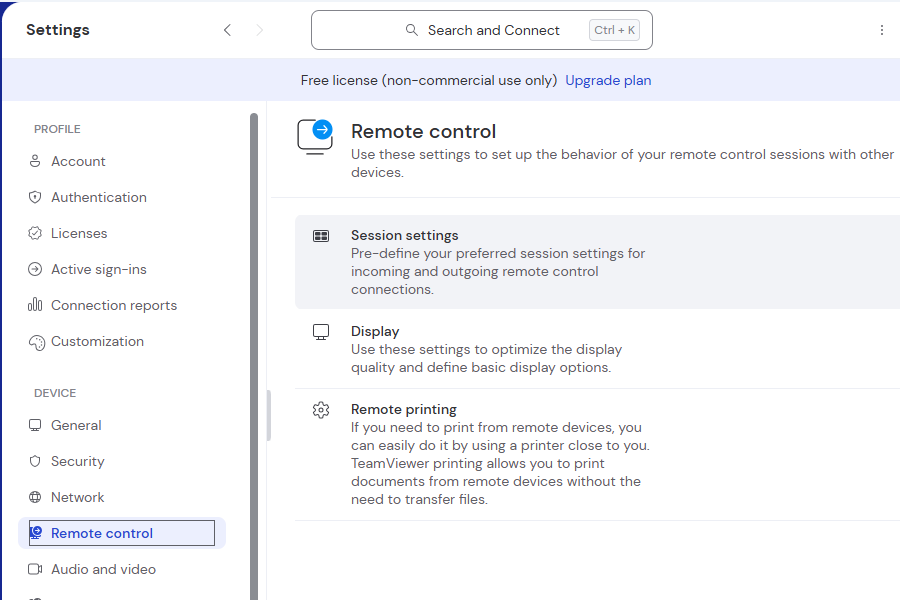The width and height of the screenshot is (900, 600).
Task: Click the Network globe icon
Action: pos(35,497)
